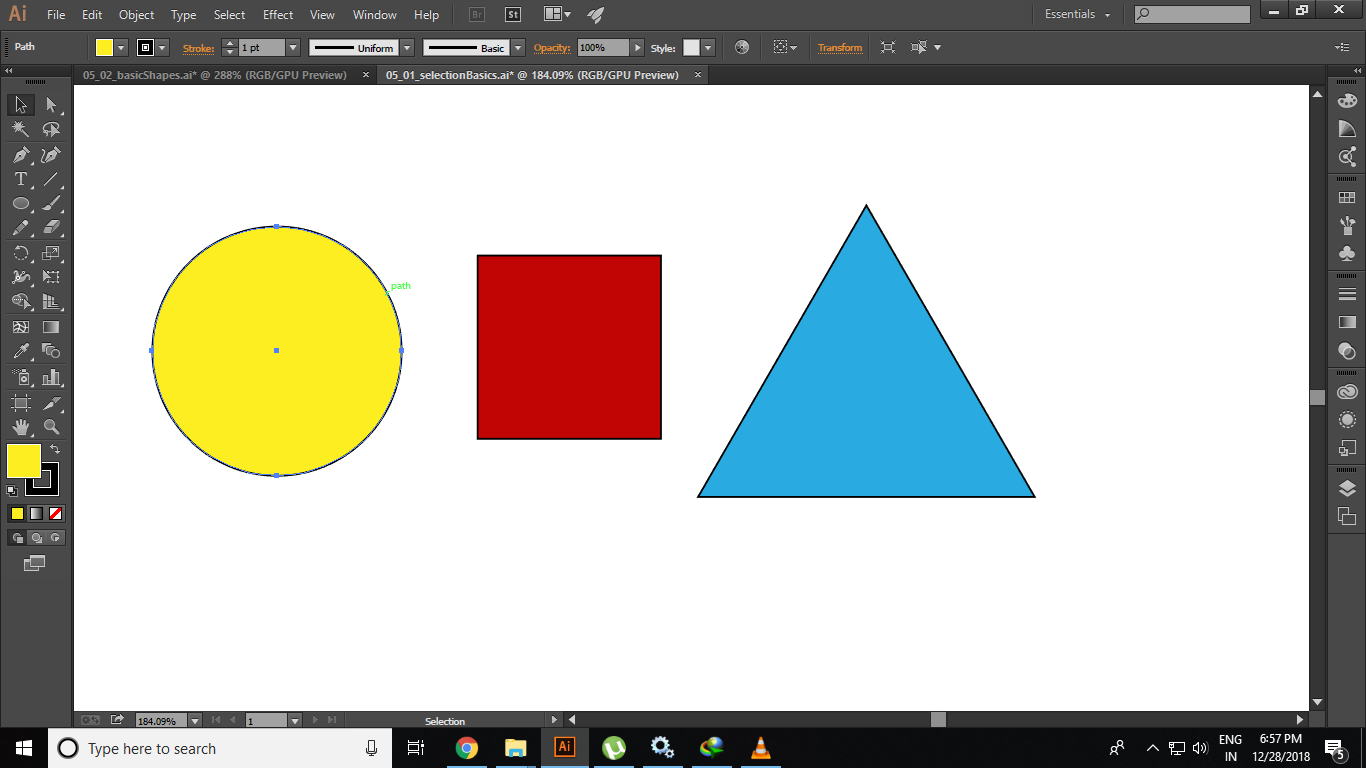The image size is (1366, 768).
Task: Set paint mode to Color
Action: click(17, 513)
